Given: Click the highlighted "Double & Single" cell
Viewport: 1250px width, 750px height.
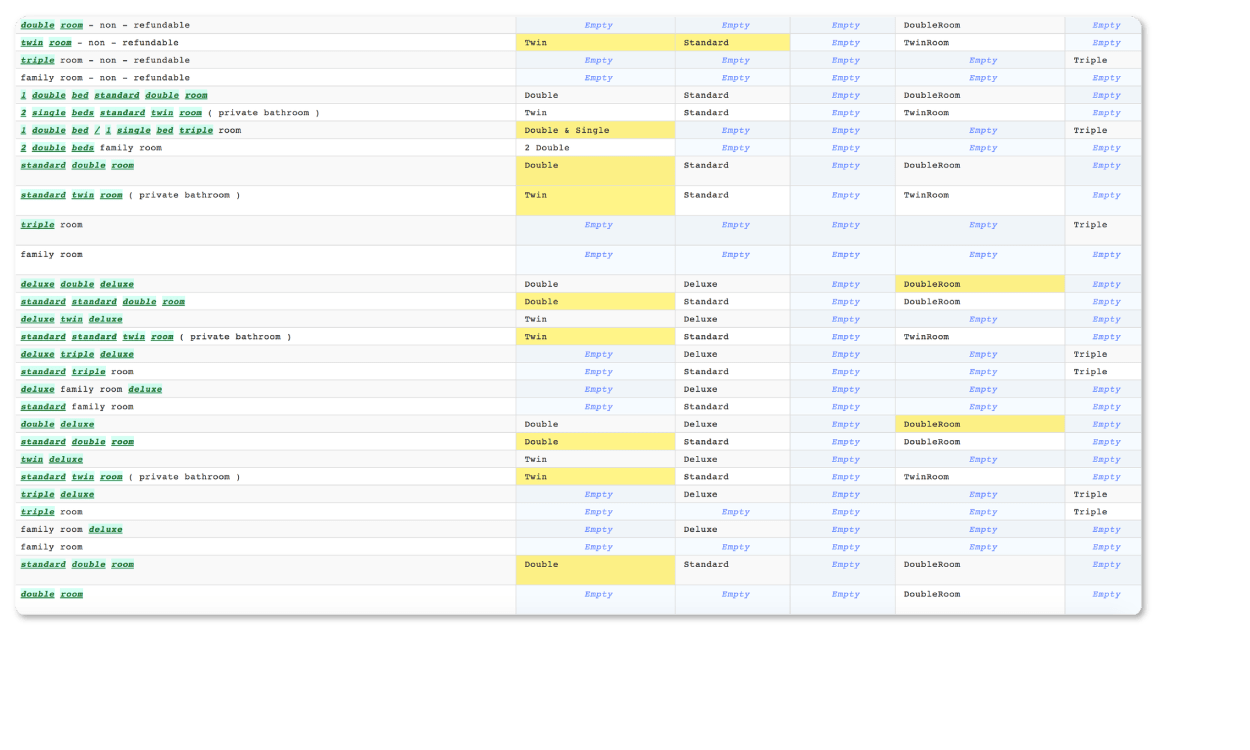Looking at the screenshot, I should pos(595,130).
